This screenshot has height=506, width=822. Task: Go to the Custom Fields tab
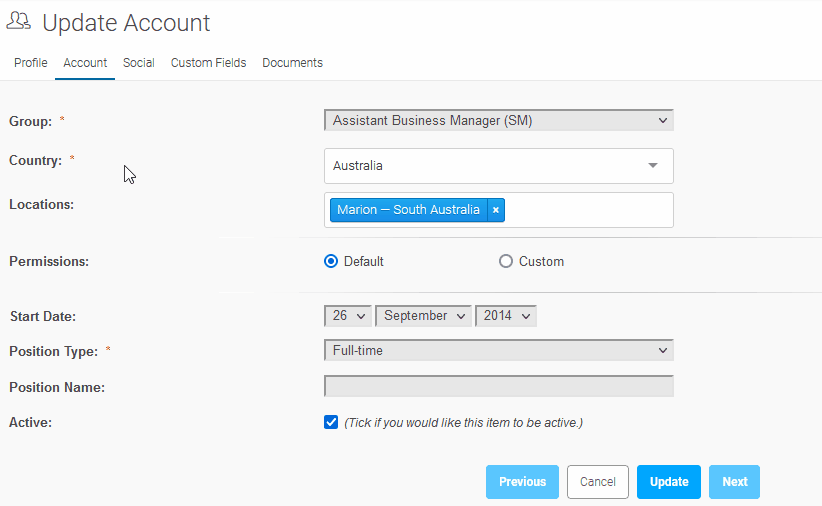tap(208, 63)
